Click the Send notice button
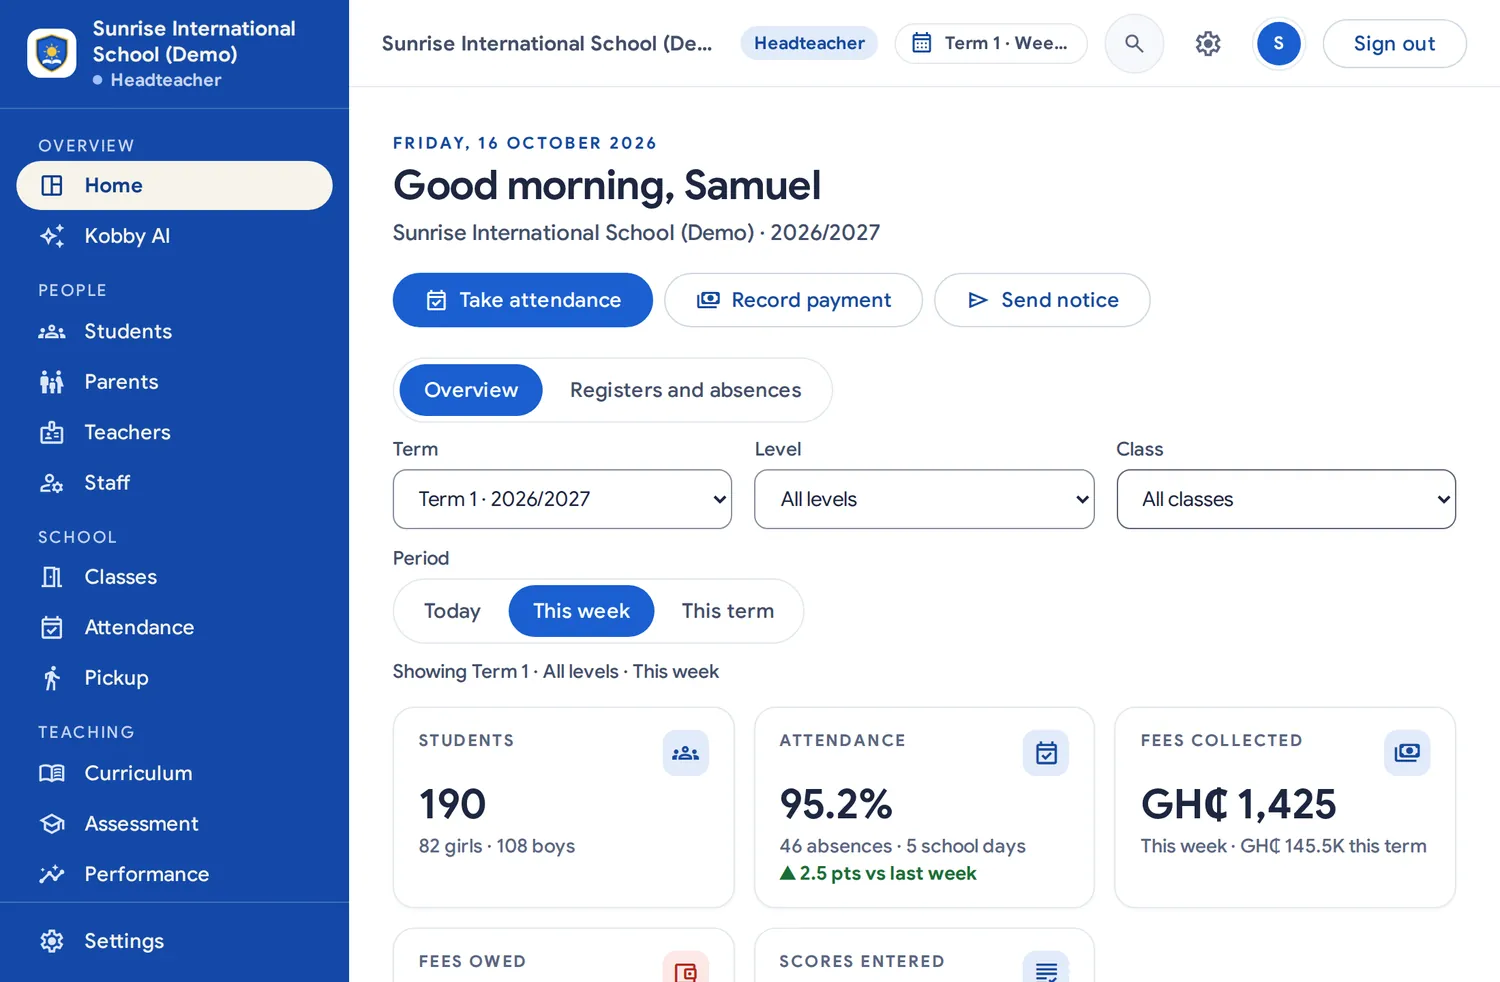Screen dimensions: 1500x982 click(1042, 300)
